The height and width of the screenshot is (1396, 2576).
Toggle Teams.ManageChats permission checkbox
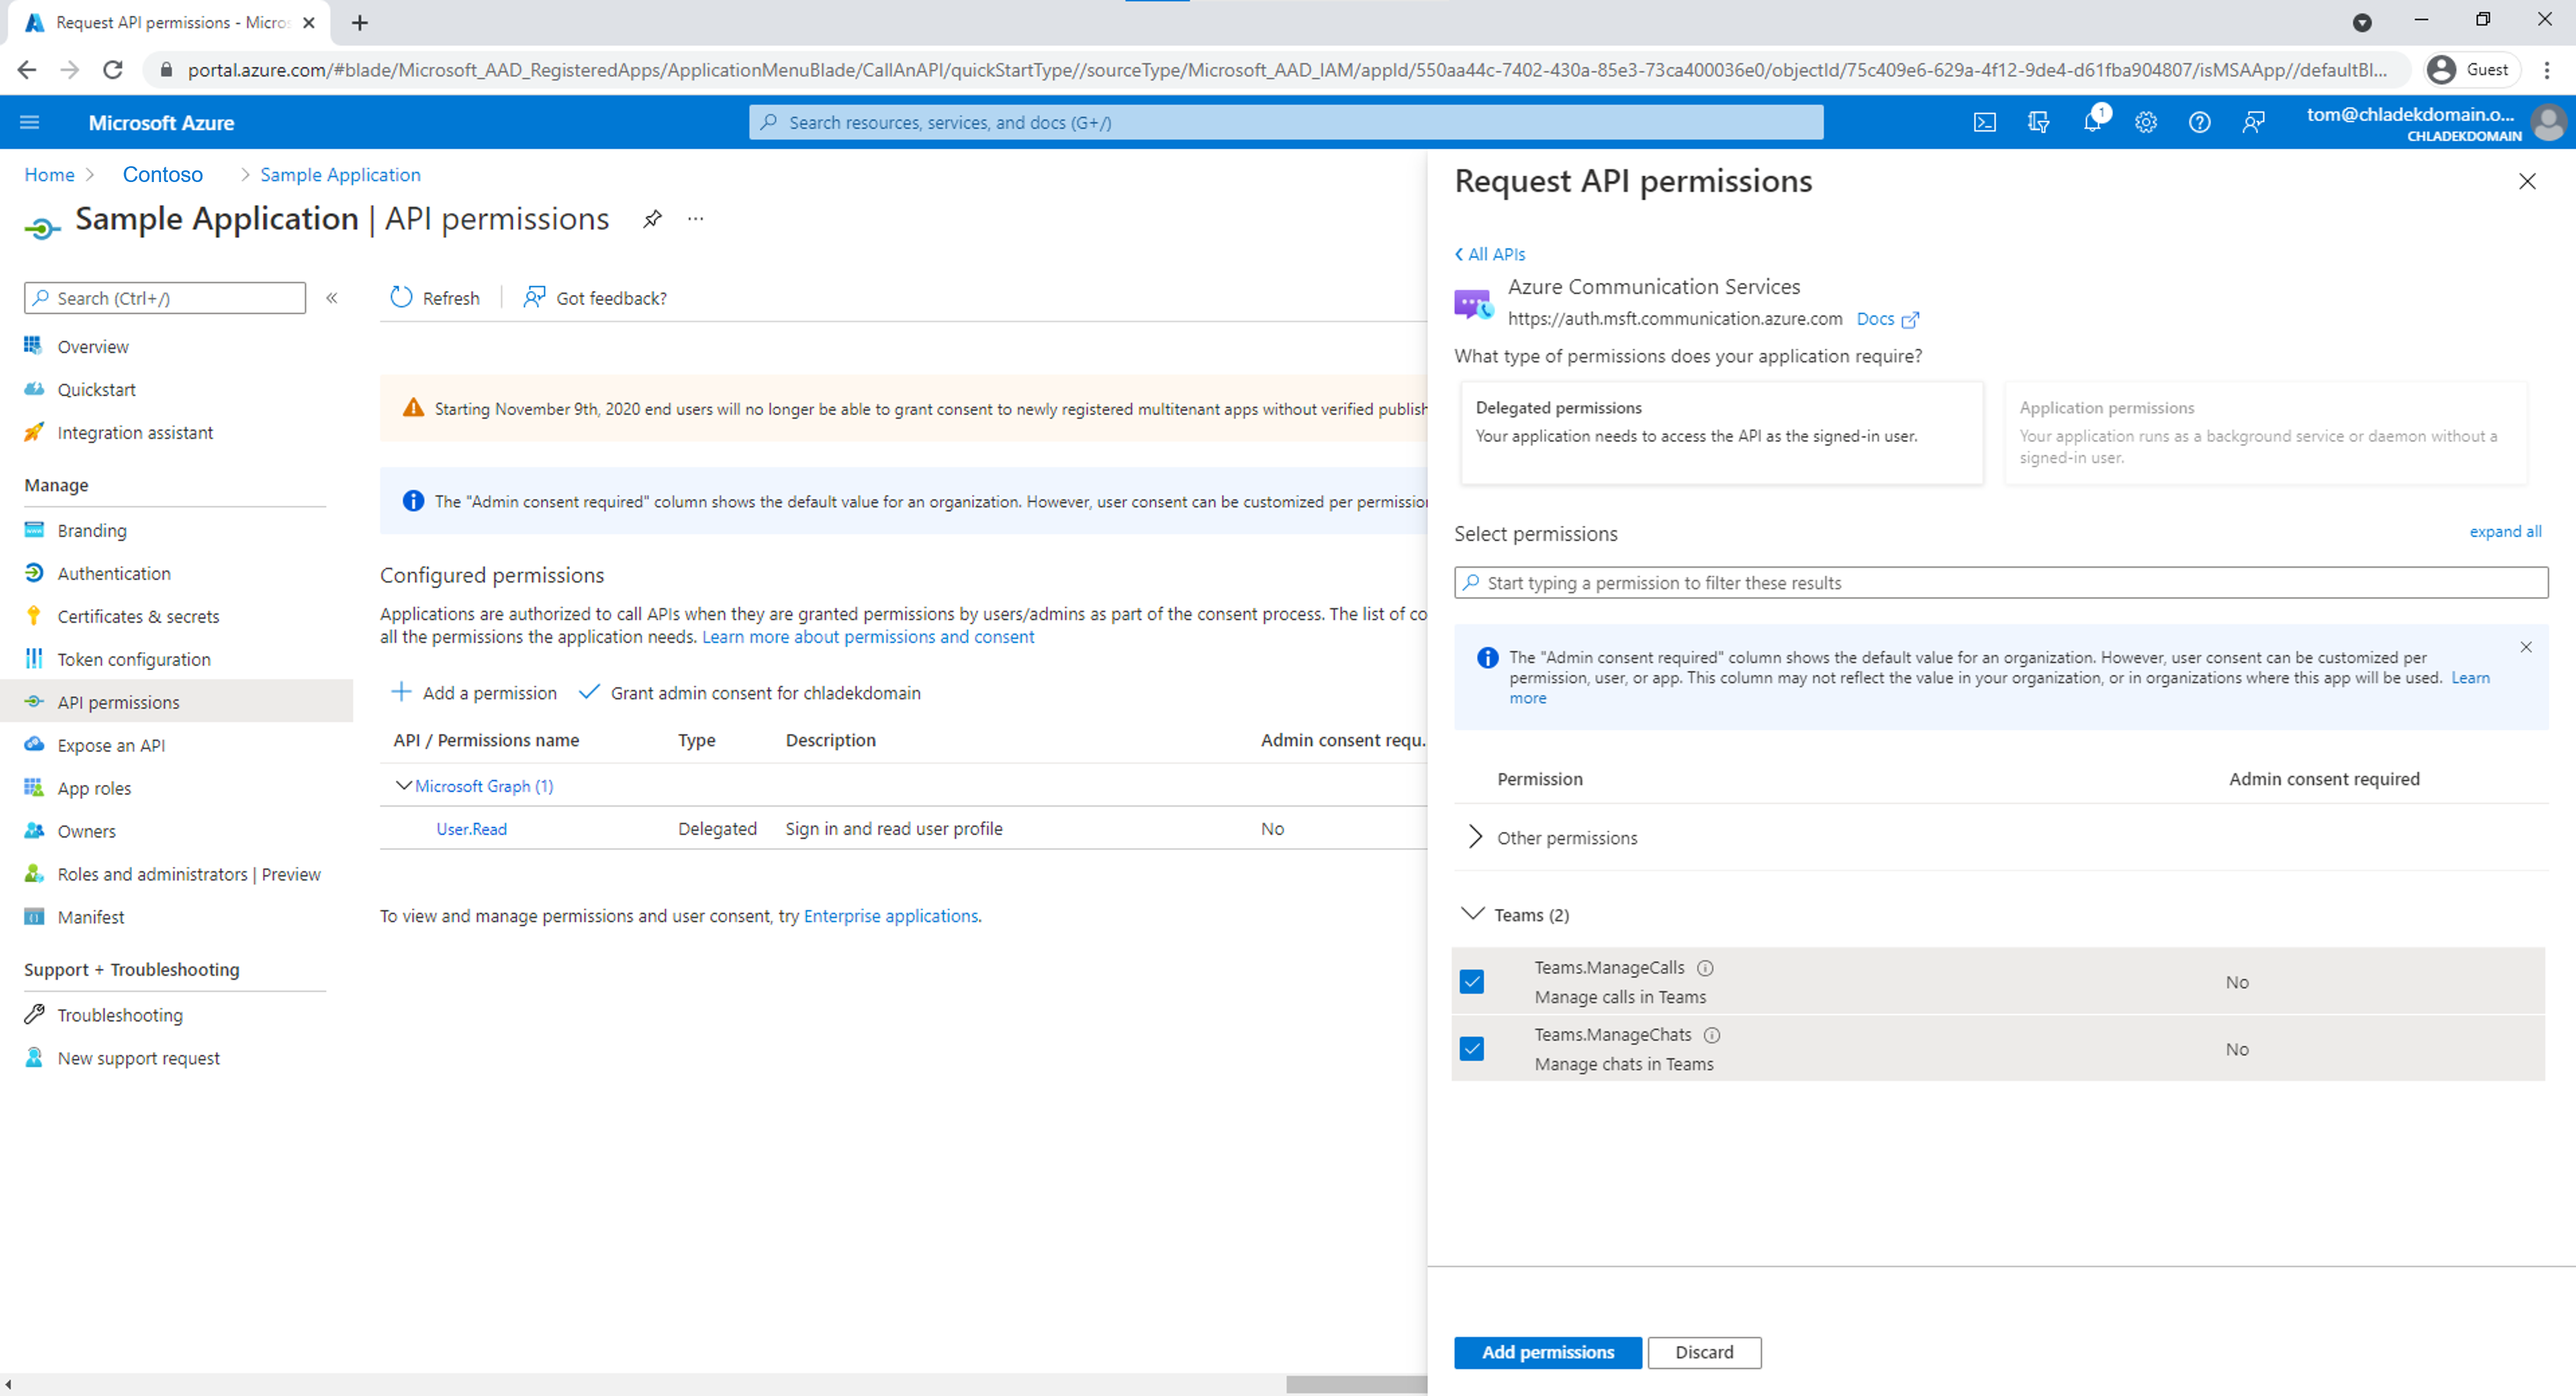click(x=1472, y=1047)
